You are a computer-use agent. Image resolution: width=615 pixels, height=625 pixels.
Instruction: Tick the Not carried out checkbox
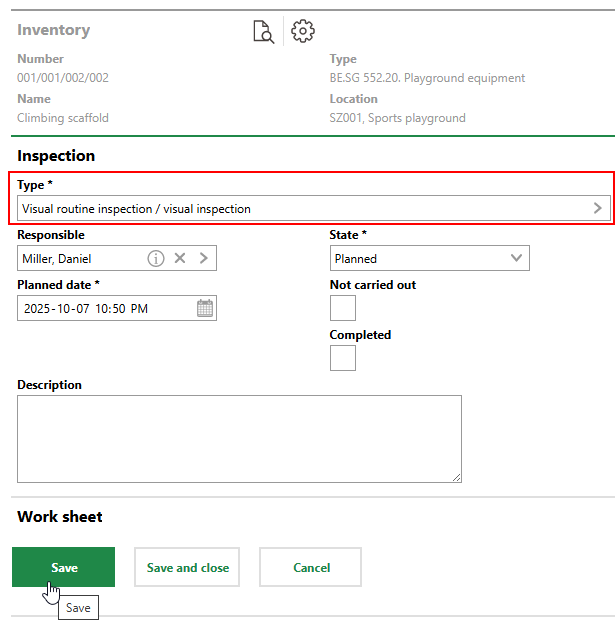[x=343, y=308]
